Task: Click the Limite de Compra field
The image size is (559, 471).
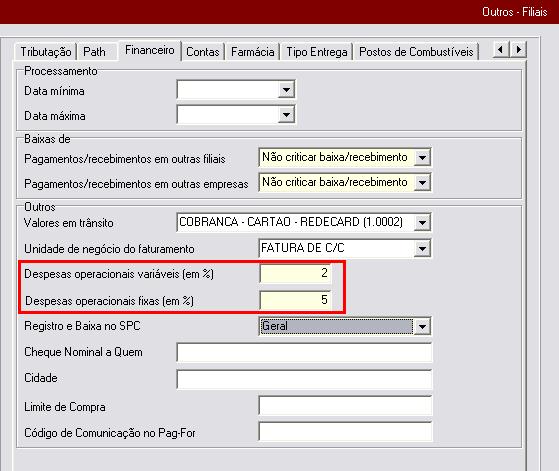Action: (345, 405)
